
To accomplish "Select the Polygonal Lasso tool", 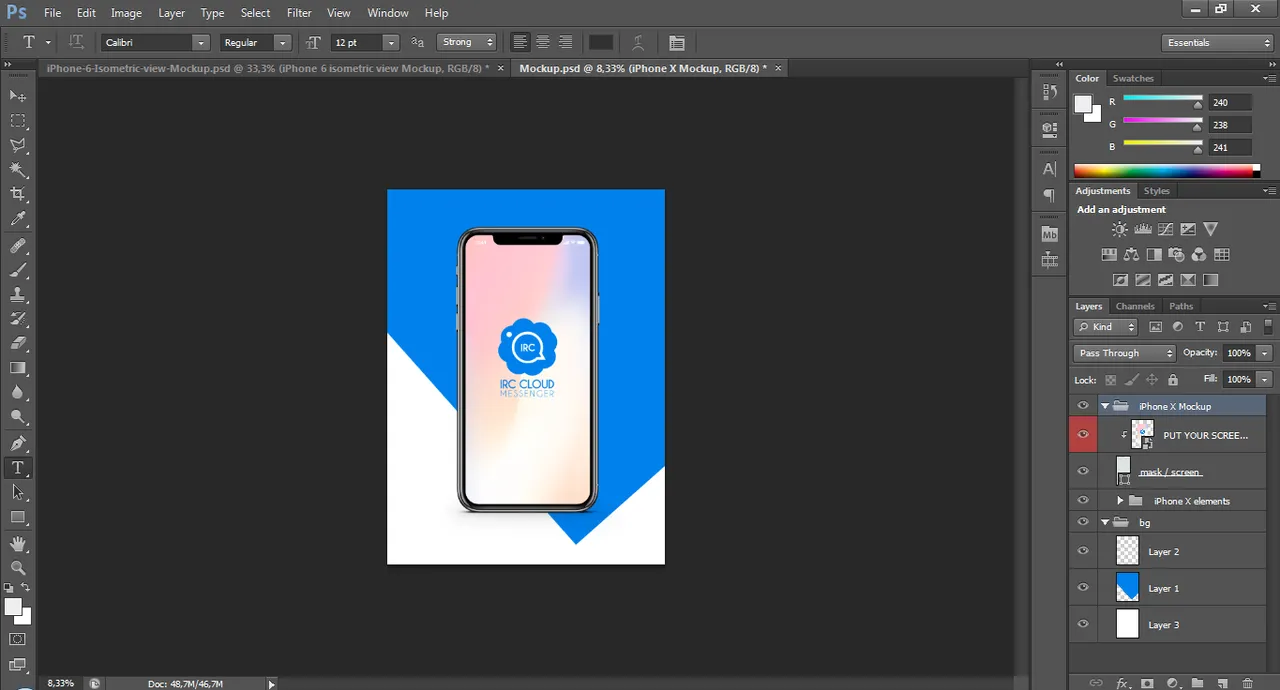I will tap(18, 145).
